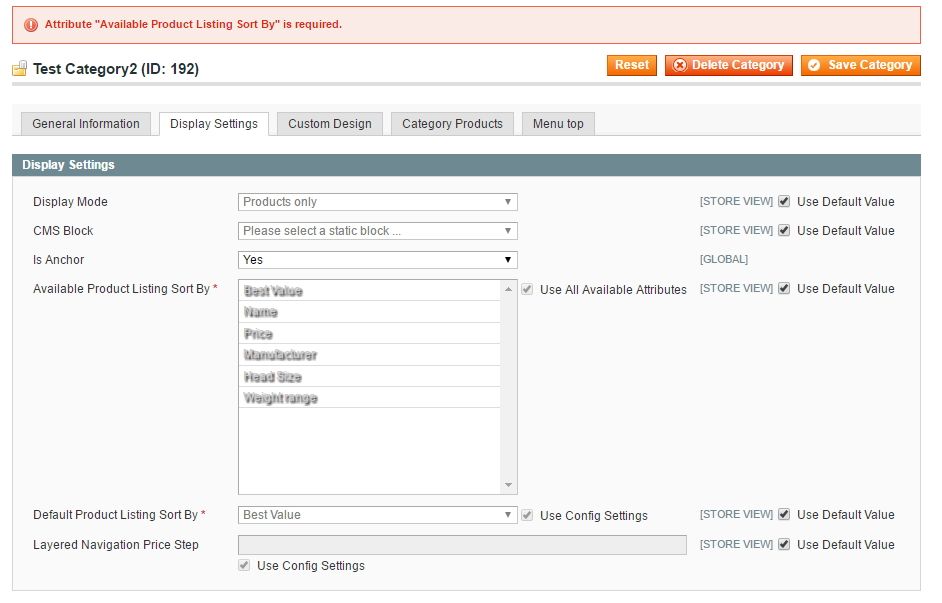This screenshot has height=603, width=942.
Task: Click the red error icon in the alert
Action: [31, 25]
